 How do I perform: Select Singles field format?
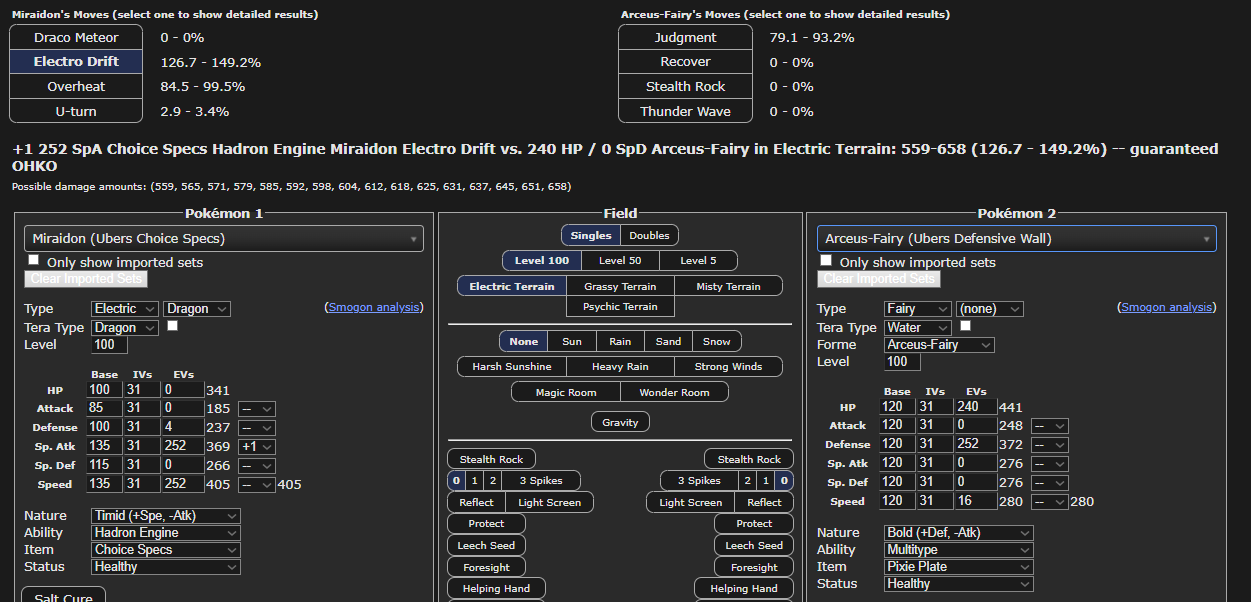point(591,236)
